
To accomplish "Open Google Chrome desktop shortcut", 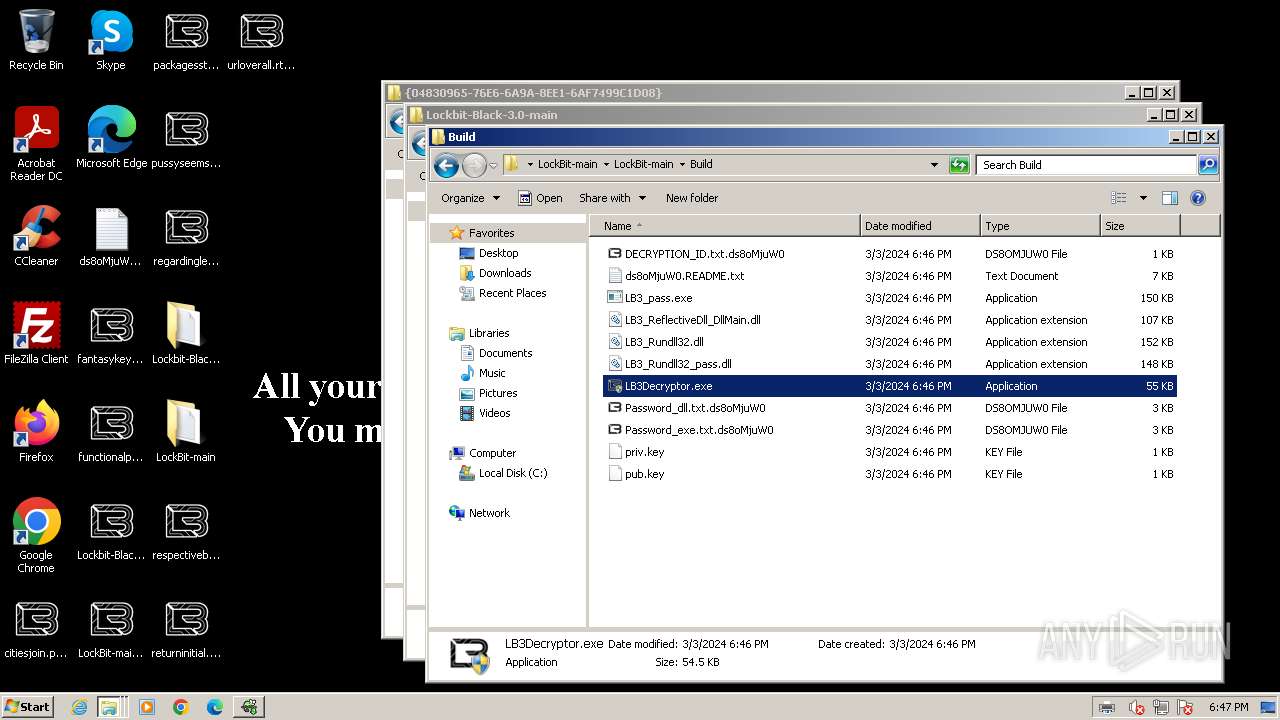I will tap(36, 536).
